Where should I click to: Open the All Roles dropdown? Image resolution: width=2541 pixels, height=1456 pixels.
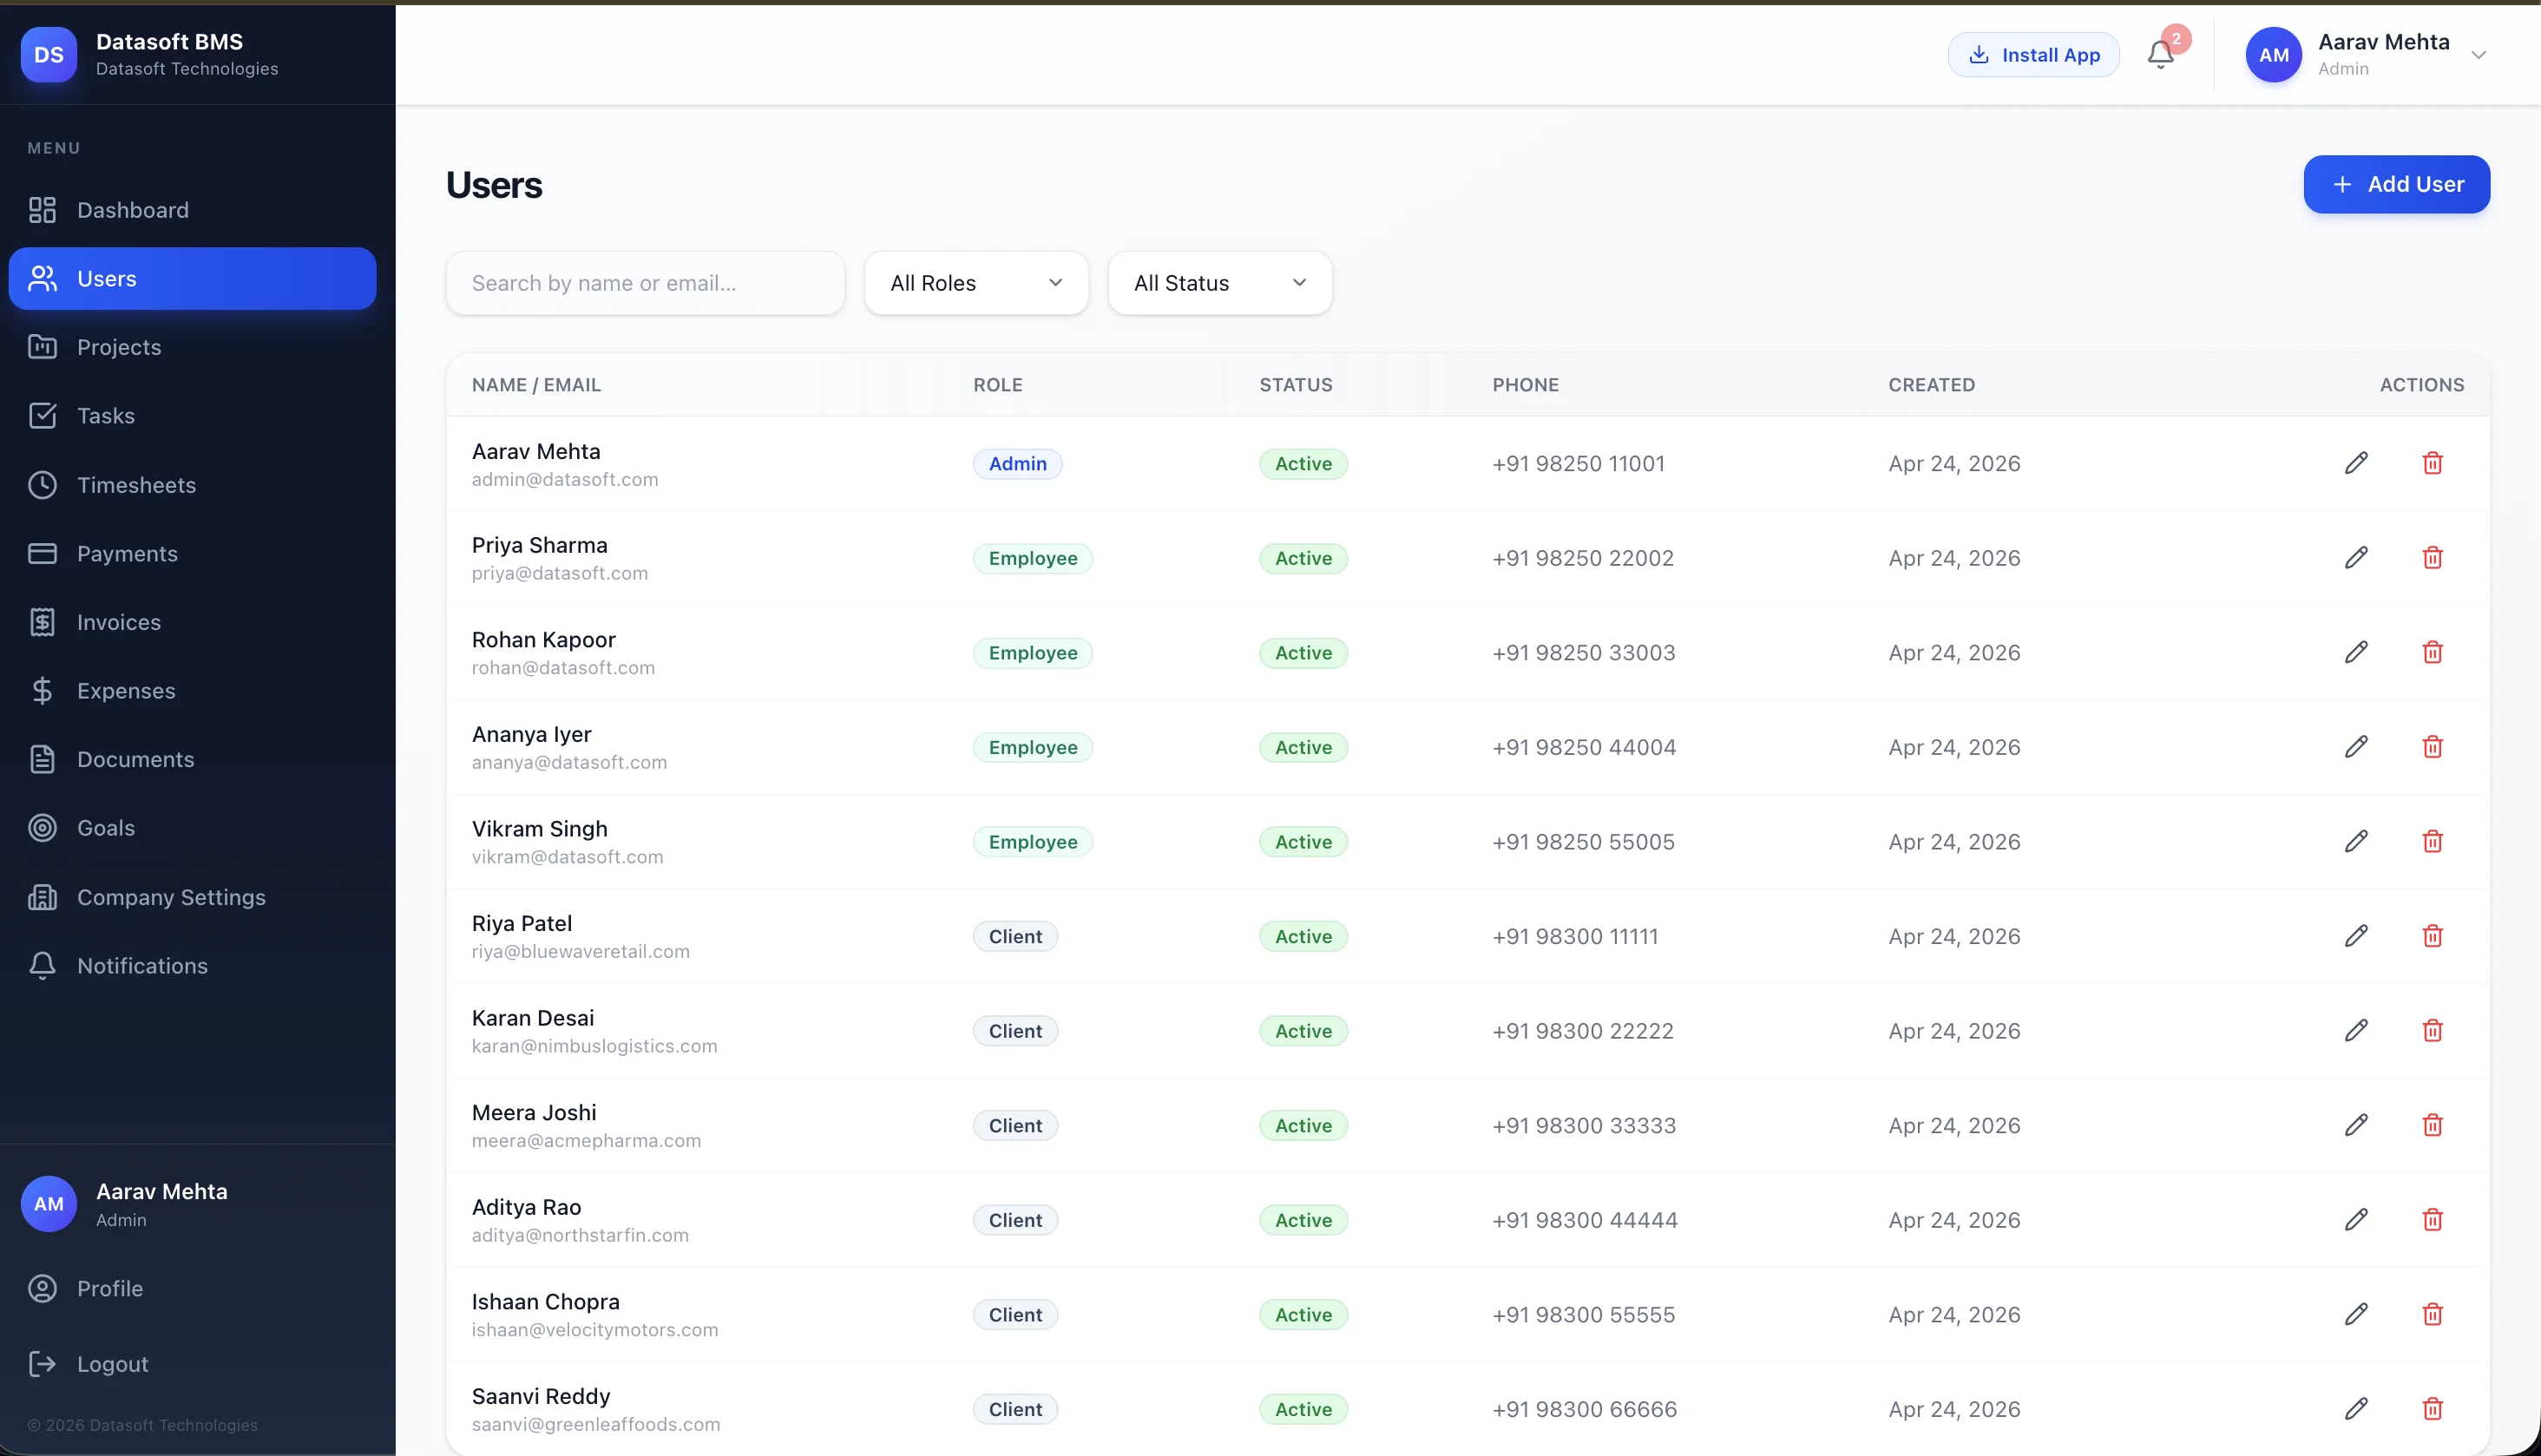(x=975, y=283)
